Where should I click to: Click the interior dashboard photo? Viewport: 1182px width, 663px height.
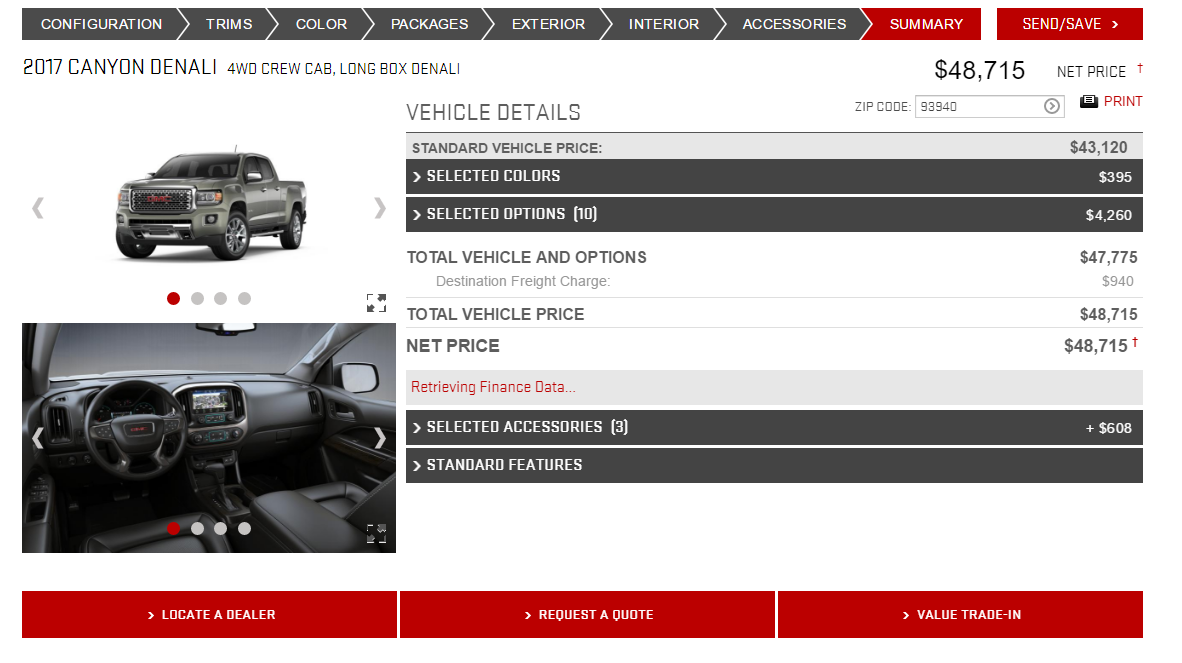point(209,438)
